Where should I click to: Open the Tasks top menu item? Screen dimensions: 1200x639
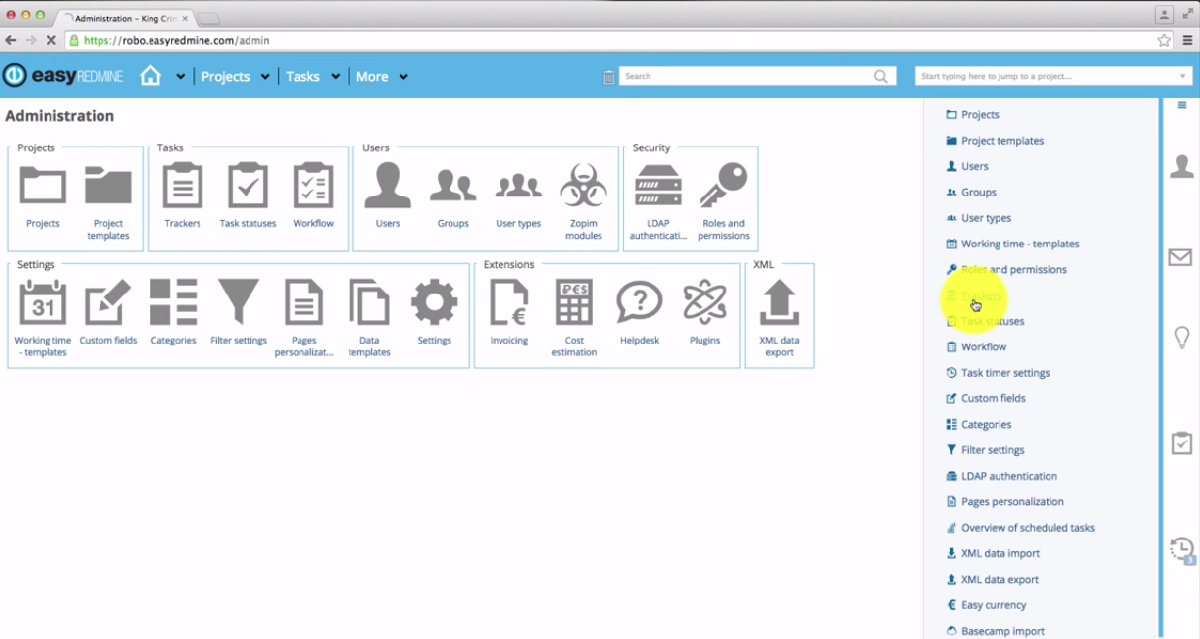point(303,76)
